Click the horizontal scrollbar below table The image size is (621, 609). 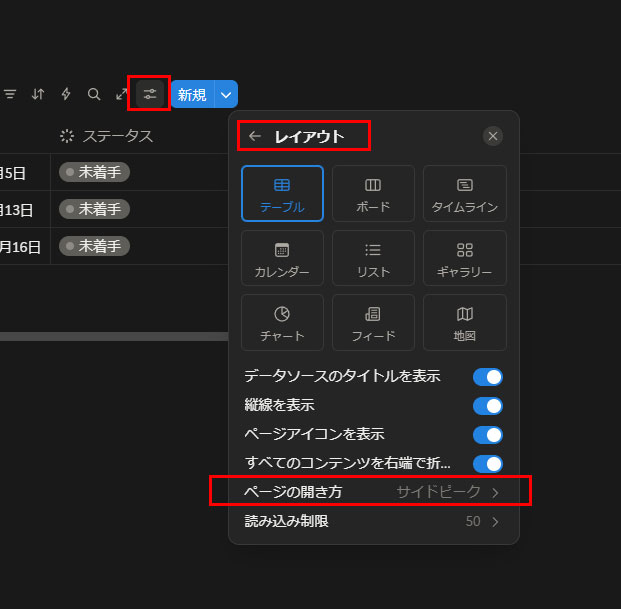click(x=110, y=337)
